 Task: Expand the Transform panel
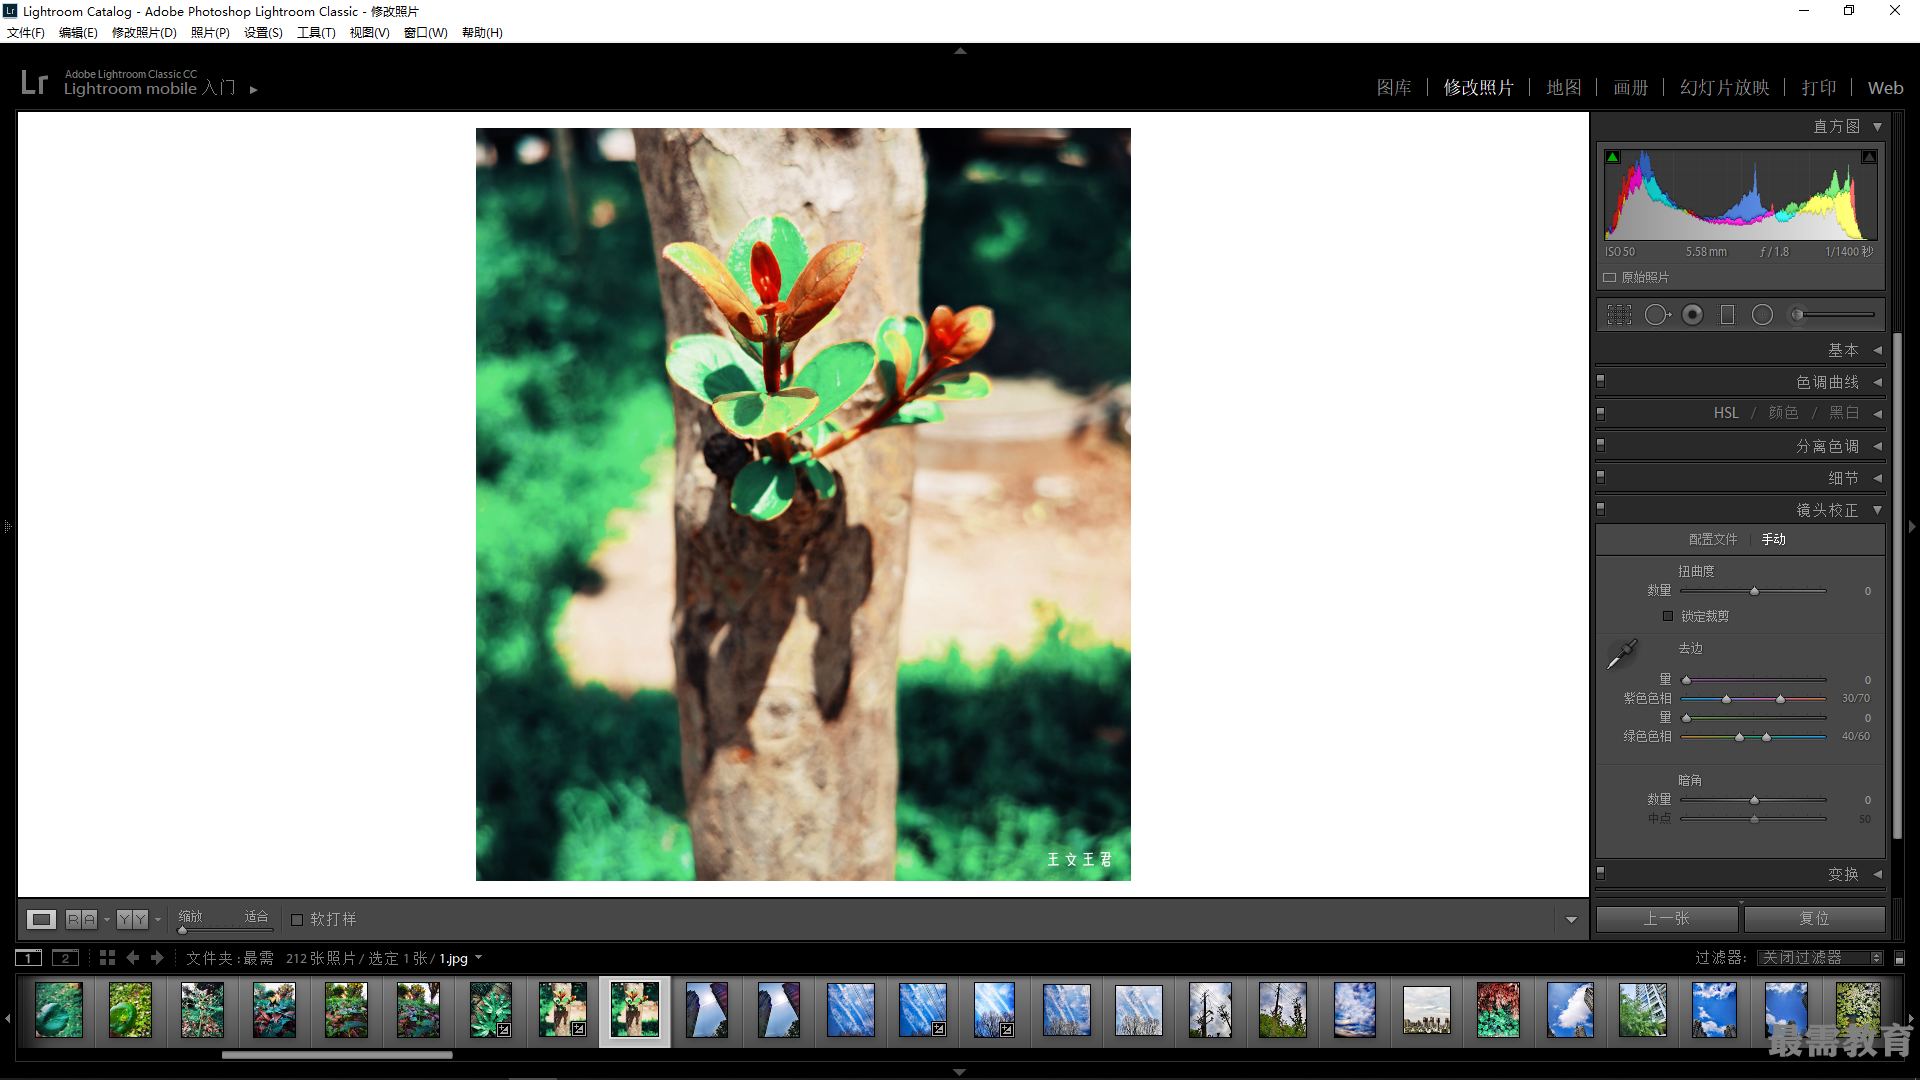point(1877,874)
